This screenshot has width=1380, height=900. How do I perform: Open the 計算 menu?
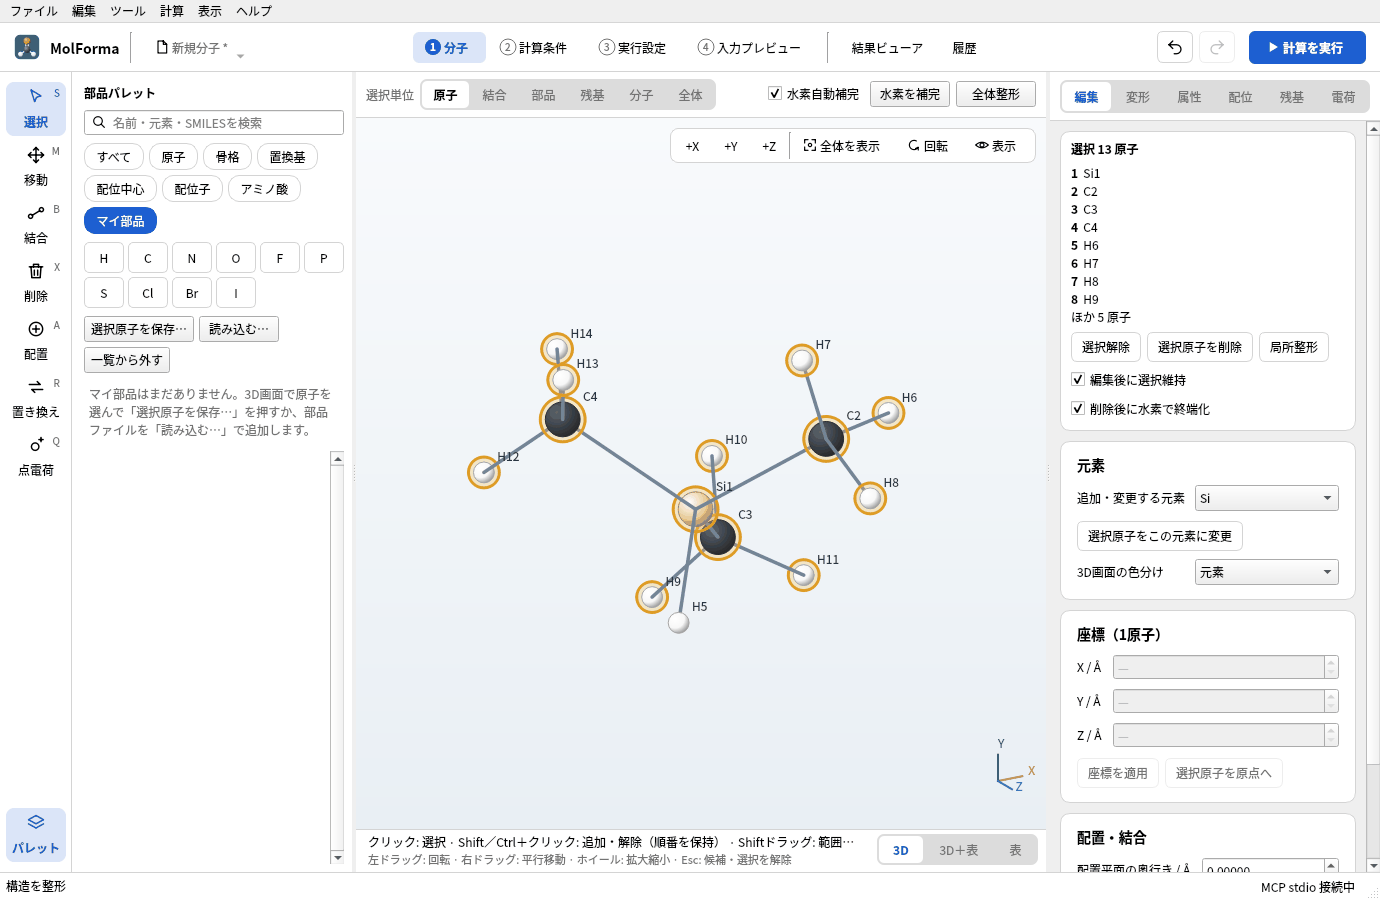tap(172, 11)
